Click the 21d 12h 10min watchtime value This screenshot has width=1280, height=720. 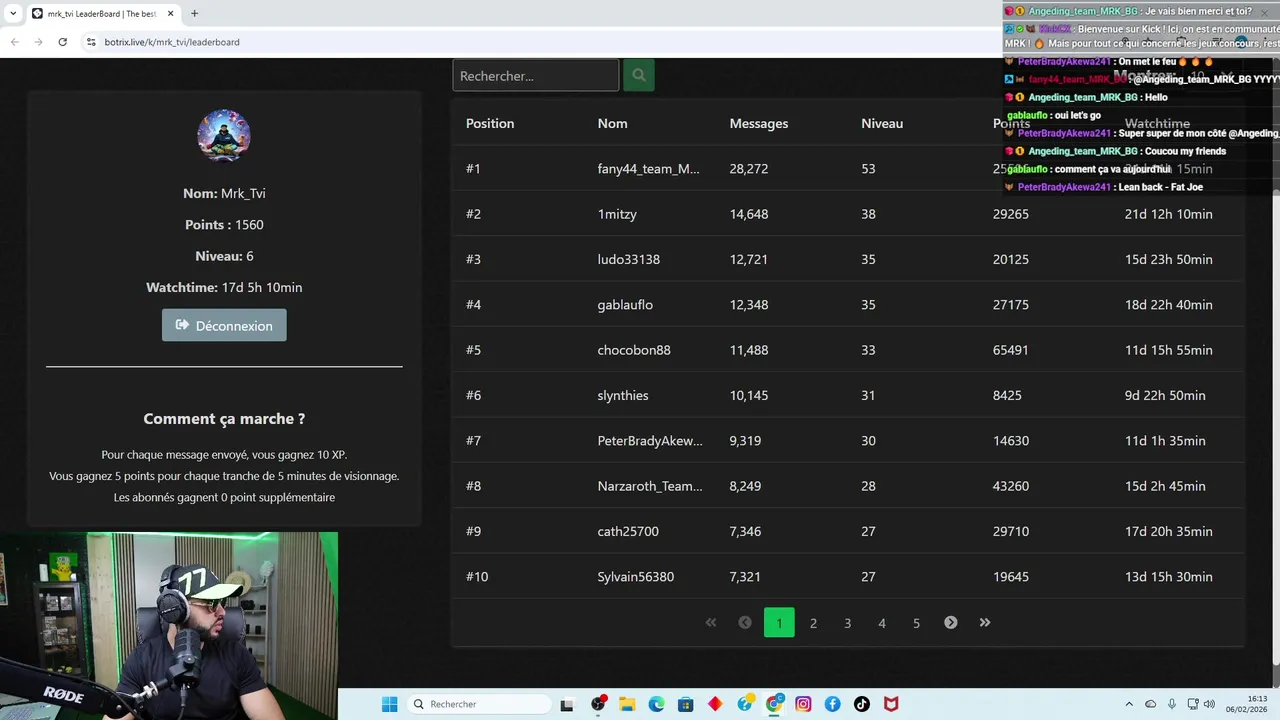tap(1169, 214)
